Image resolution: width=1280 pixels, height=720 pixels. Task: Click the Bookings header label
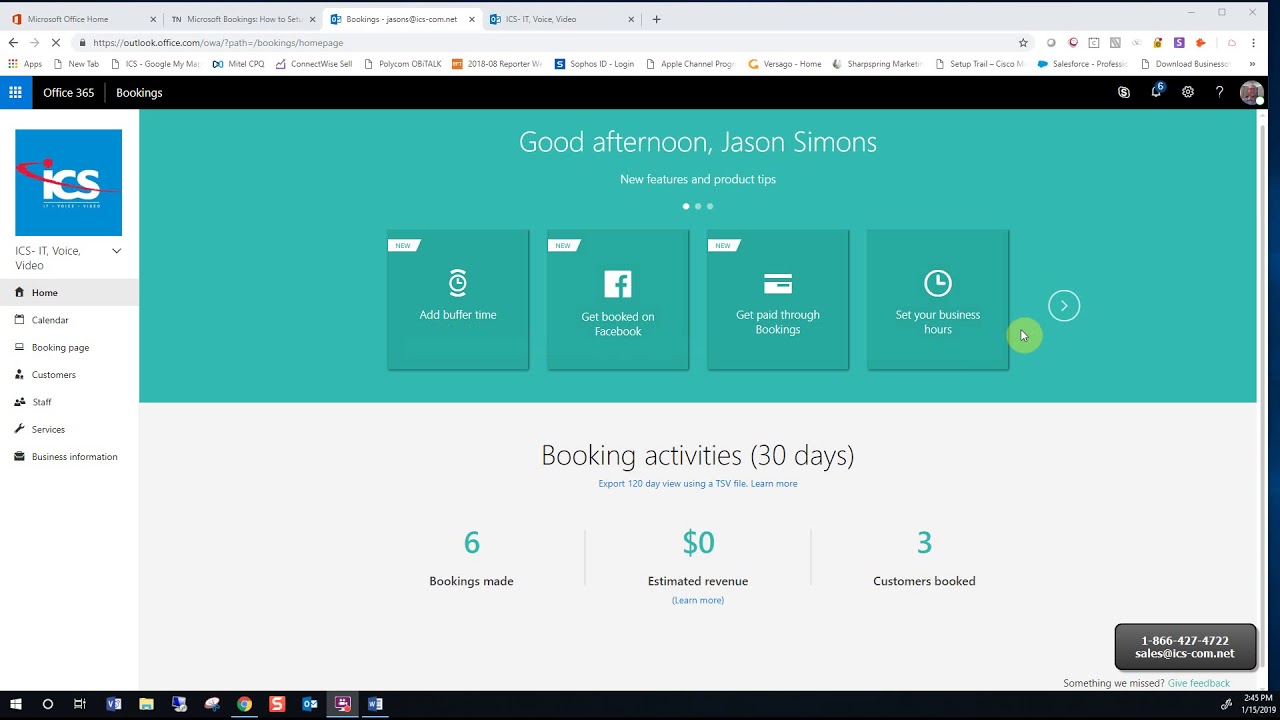click(139, 92)
